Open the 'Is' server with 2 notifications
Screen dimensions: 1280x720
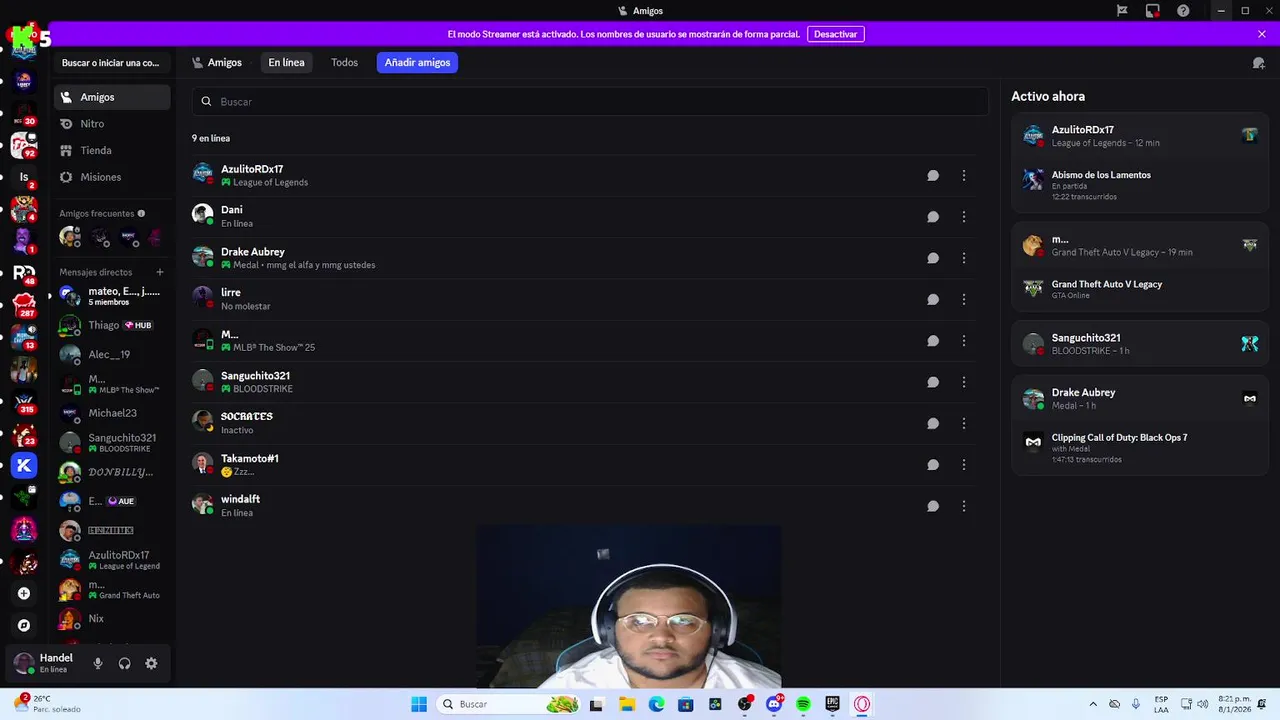24,177
